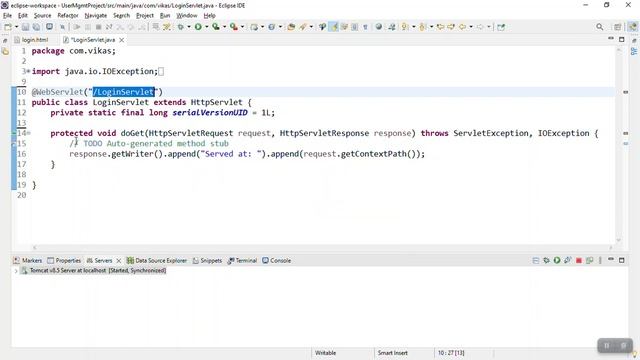Screen dimensions: 640x360
Task: Click the Search magnifier icon
Action: (600, 27)
